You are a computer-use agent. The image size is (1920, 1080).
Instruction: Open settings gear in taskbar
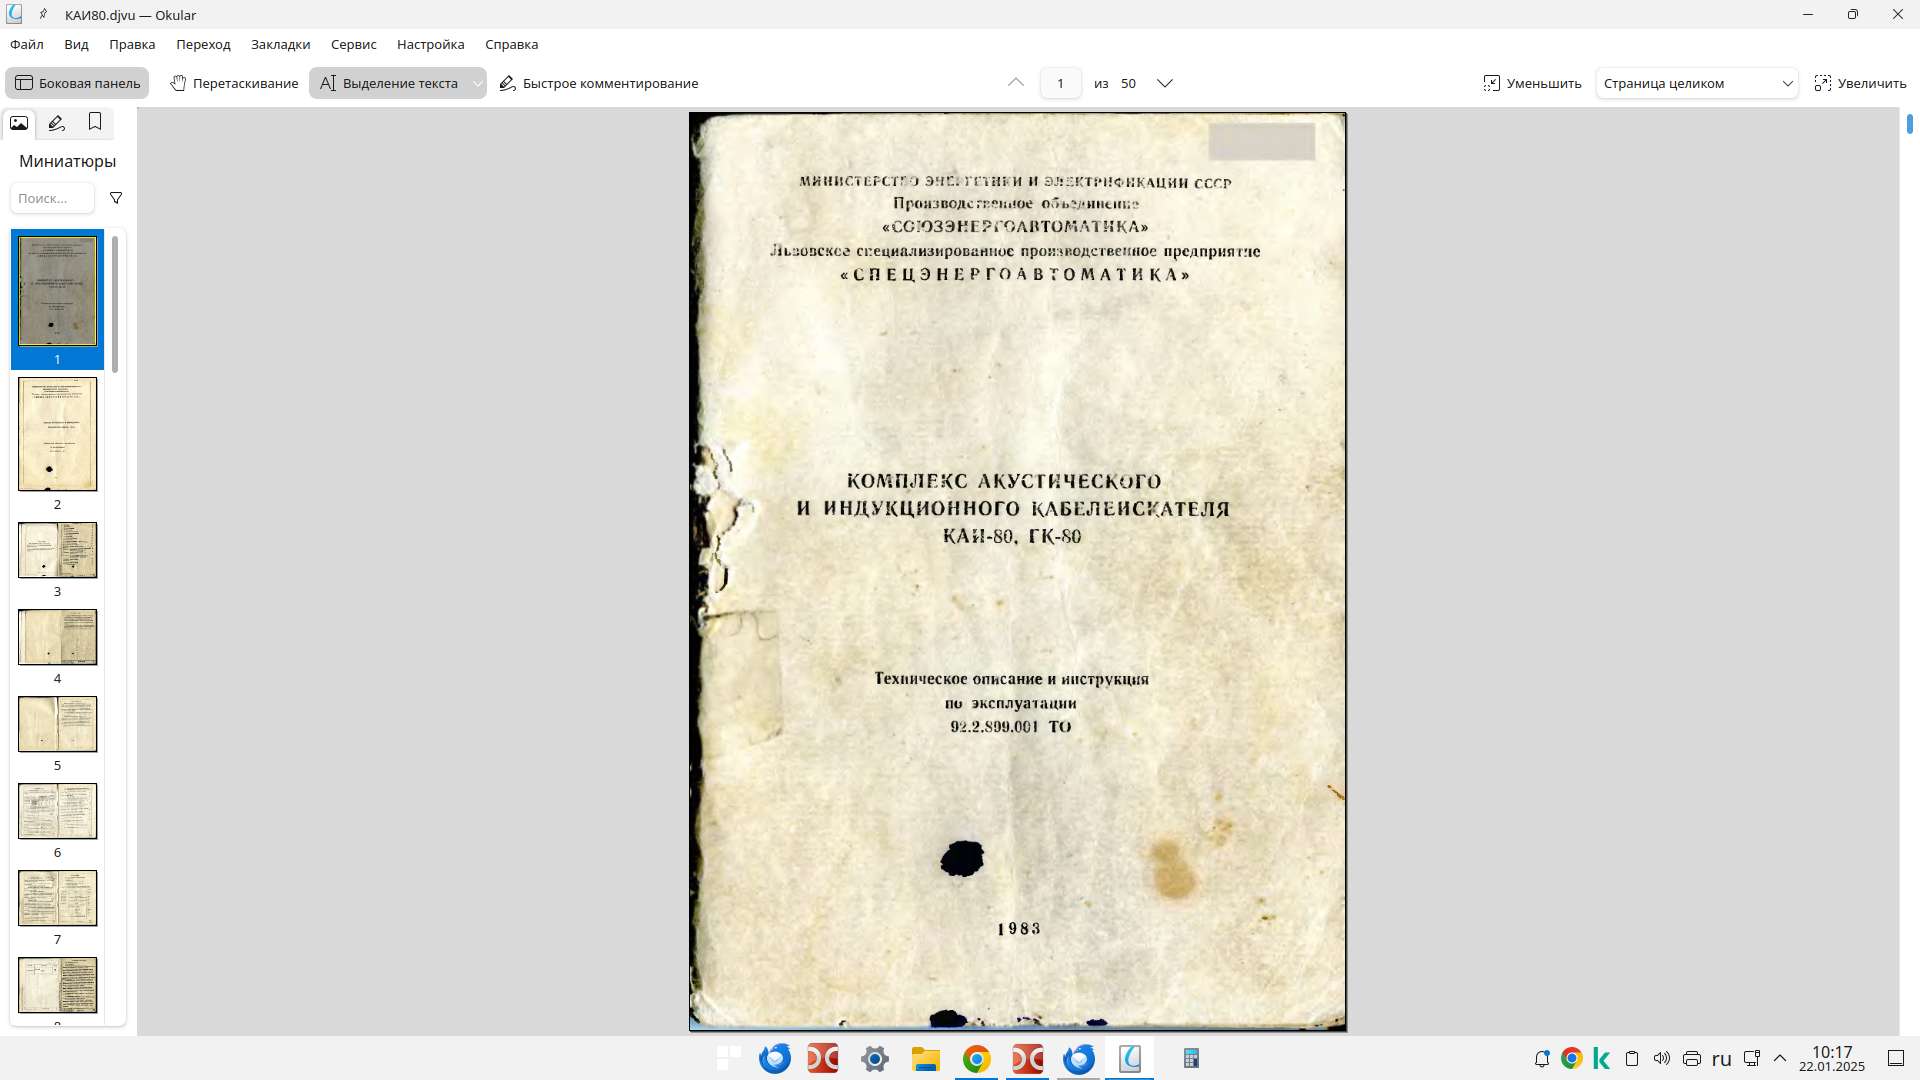pos(875,1058)
